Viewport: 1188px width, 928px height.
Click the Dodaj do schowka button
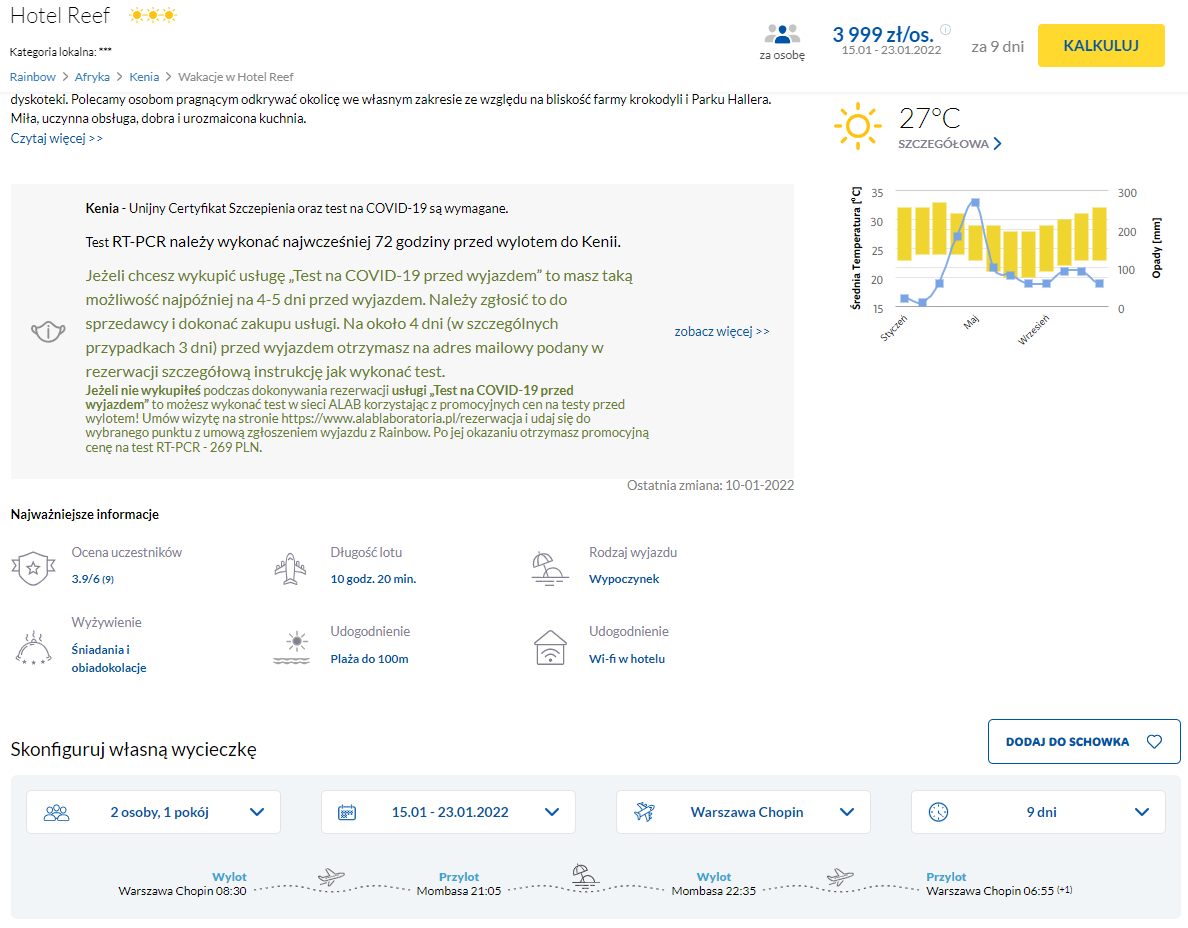pos(1083,742)
